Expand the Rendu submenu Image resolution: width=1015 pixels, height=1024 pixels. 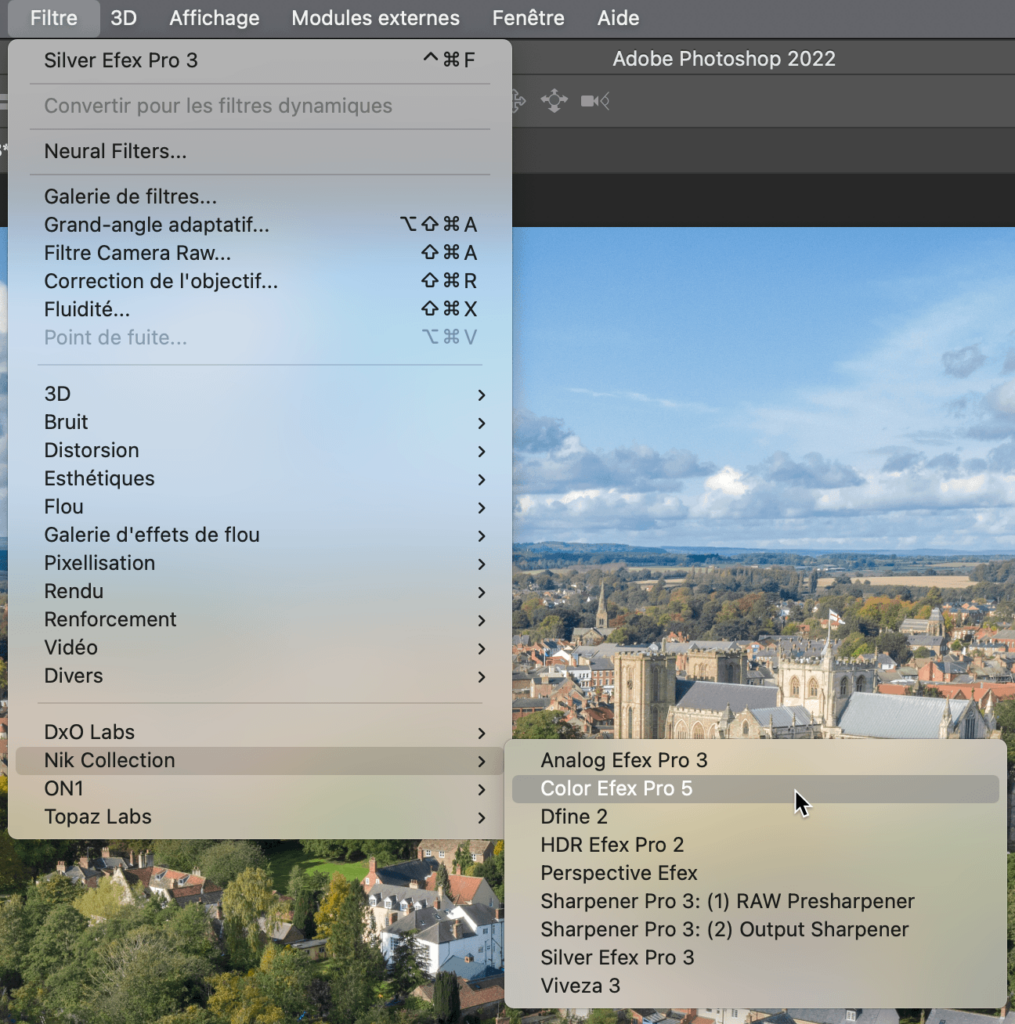[x=259, y=591]
